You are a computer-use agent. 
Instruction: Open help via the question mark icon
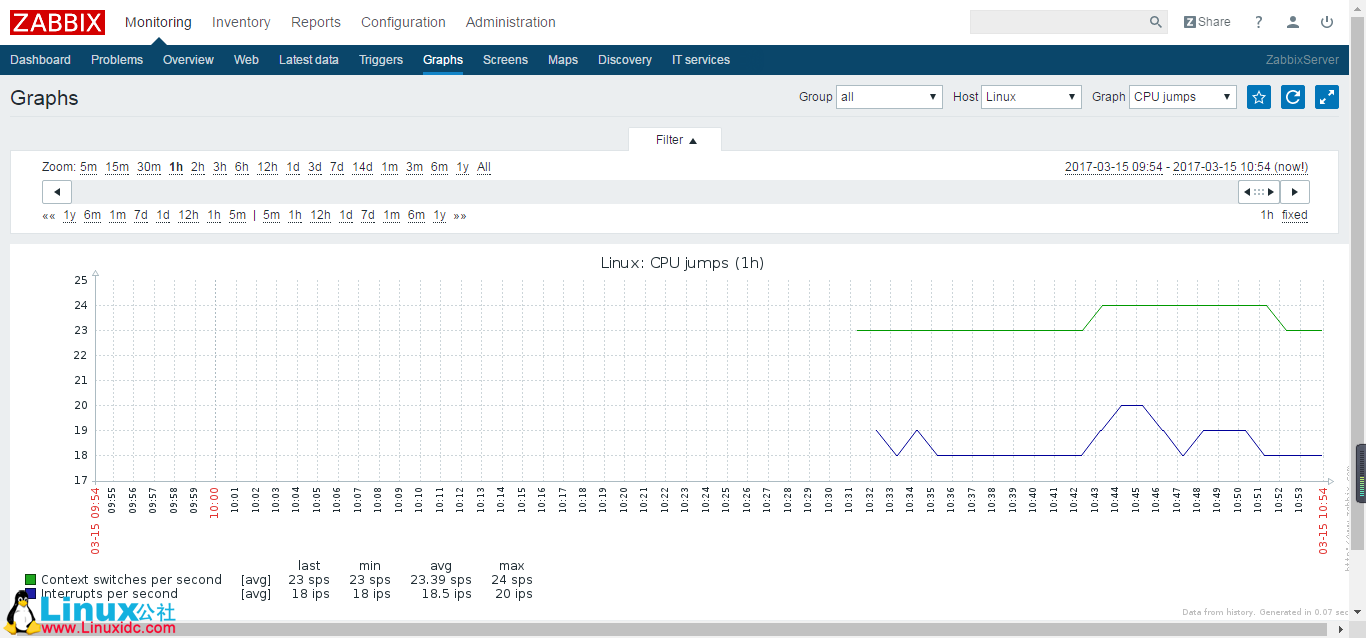(1258, 21)
